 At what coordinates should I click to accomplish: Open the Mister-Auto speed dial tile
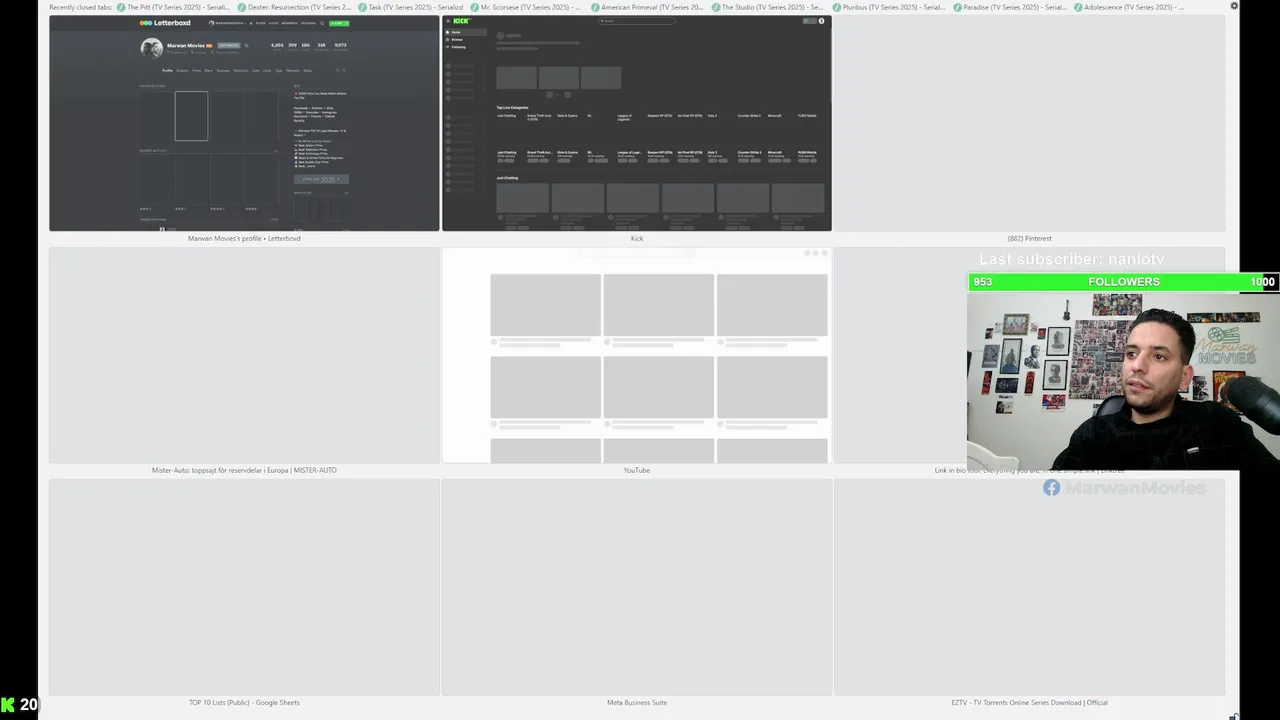(x=244, y=355)
